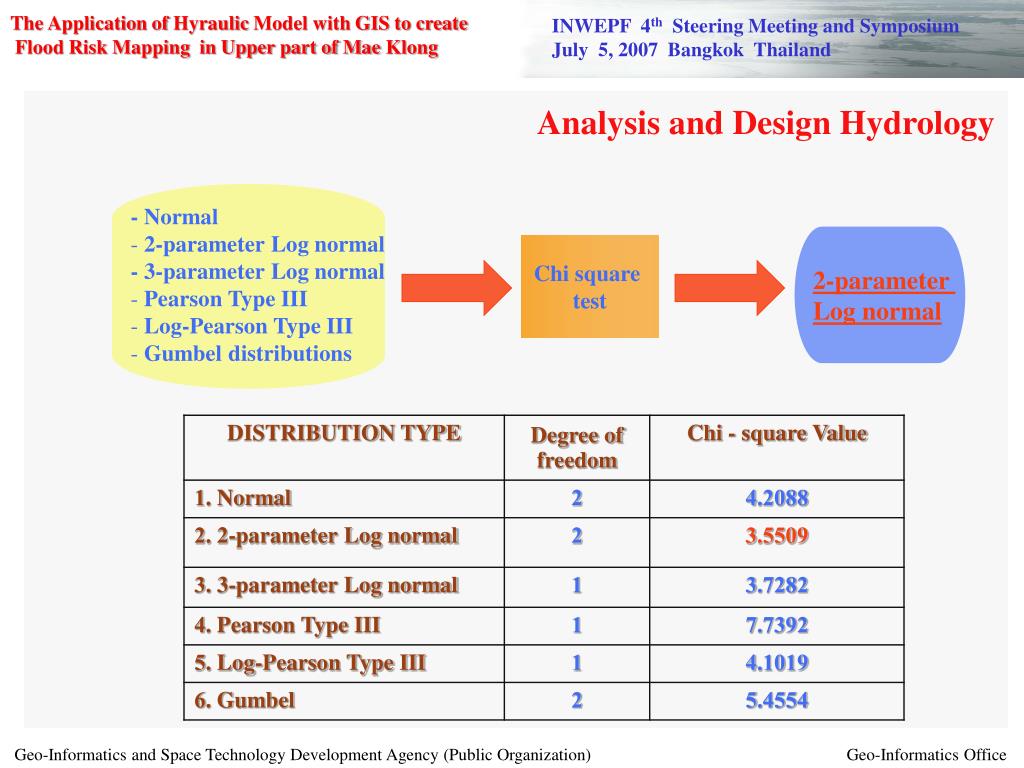Click '- 3-parameter Log normal' in yellow list

coord(257,272)
